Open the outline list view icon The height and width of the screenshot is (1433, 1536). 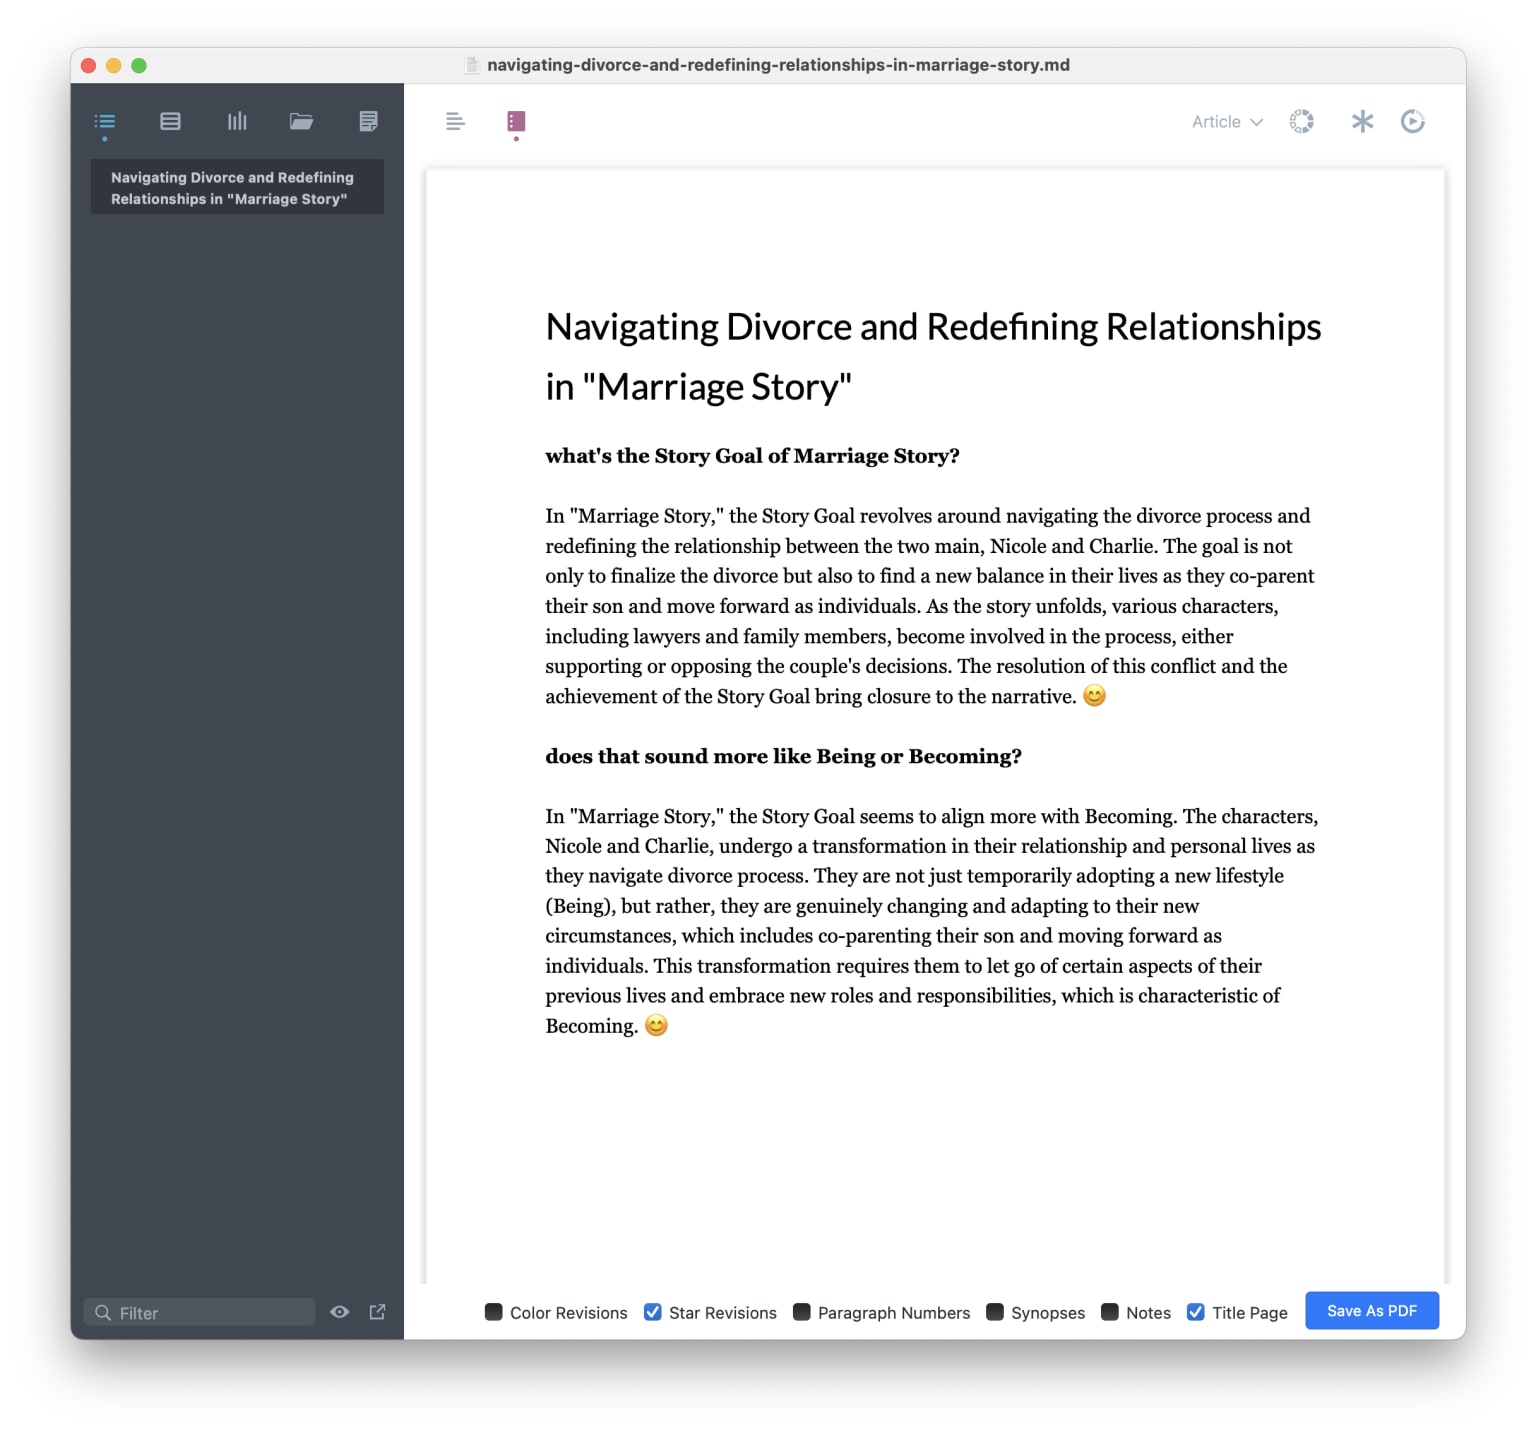pos(105,122)
